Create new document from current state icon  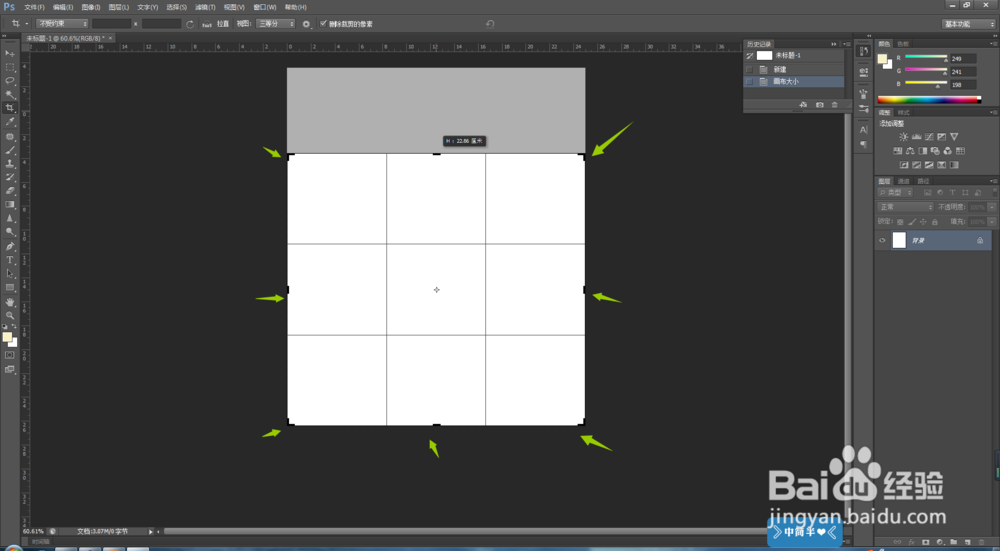tap(804, 105)
